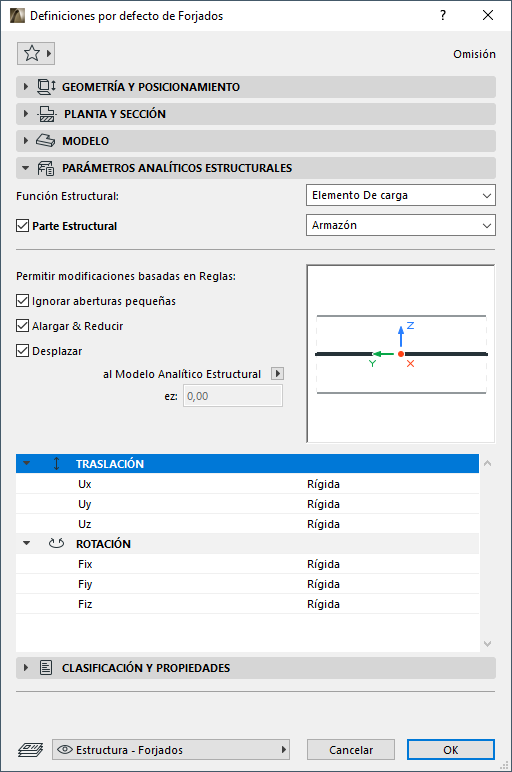Close the Forjados settings dialog
512x772 pixels.
click(x=488, y=15)
